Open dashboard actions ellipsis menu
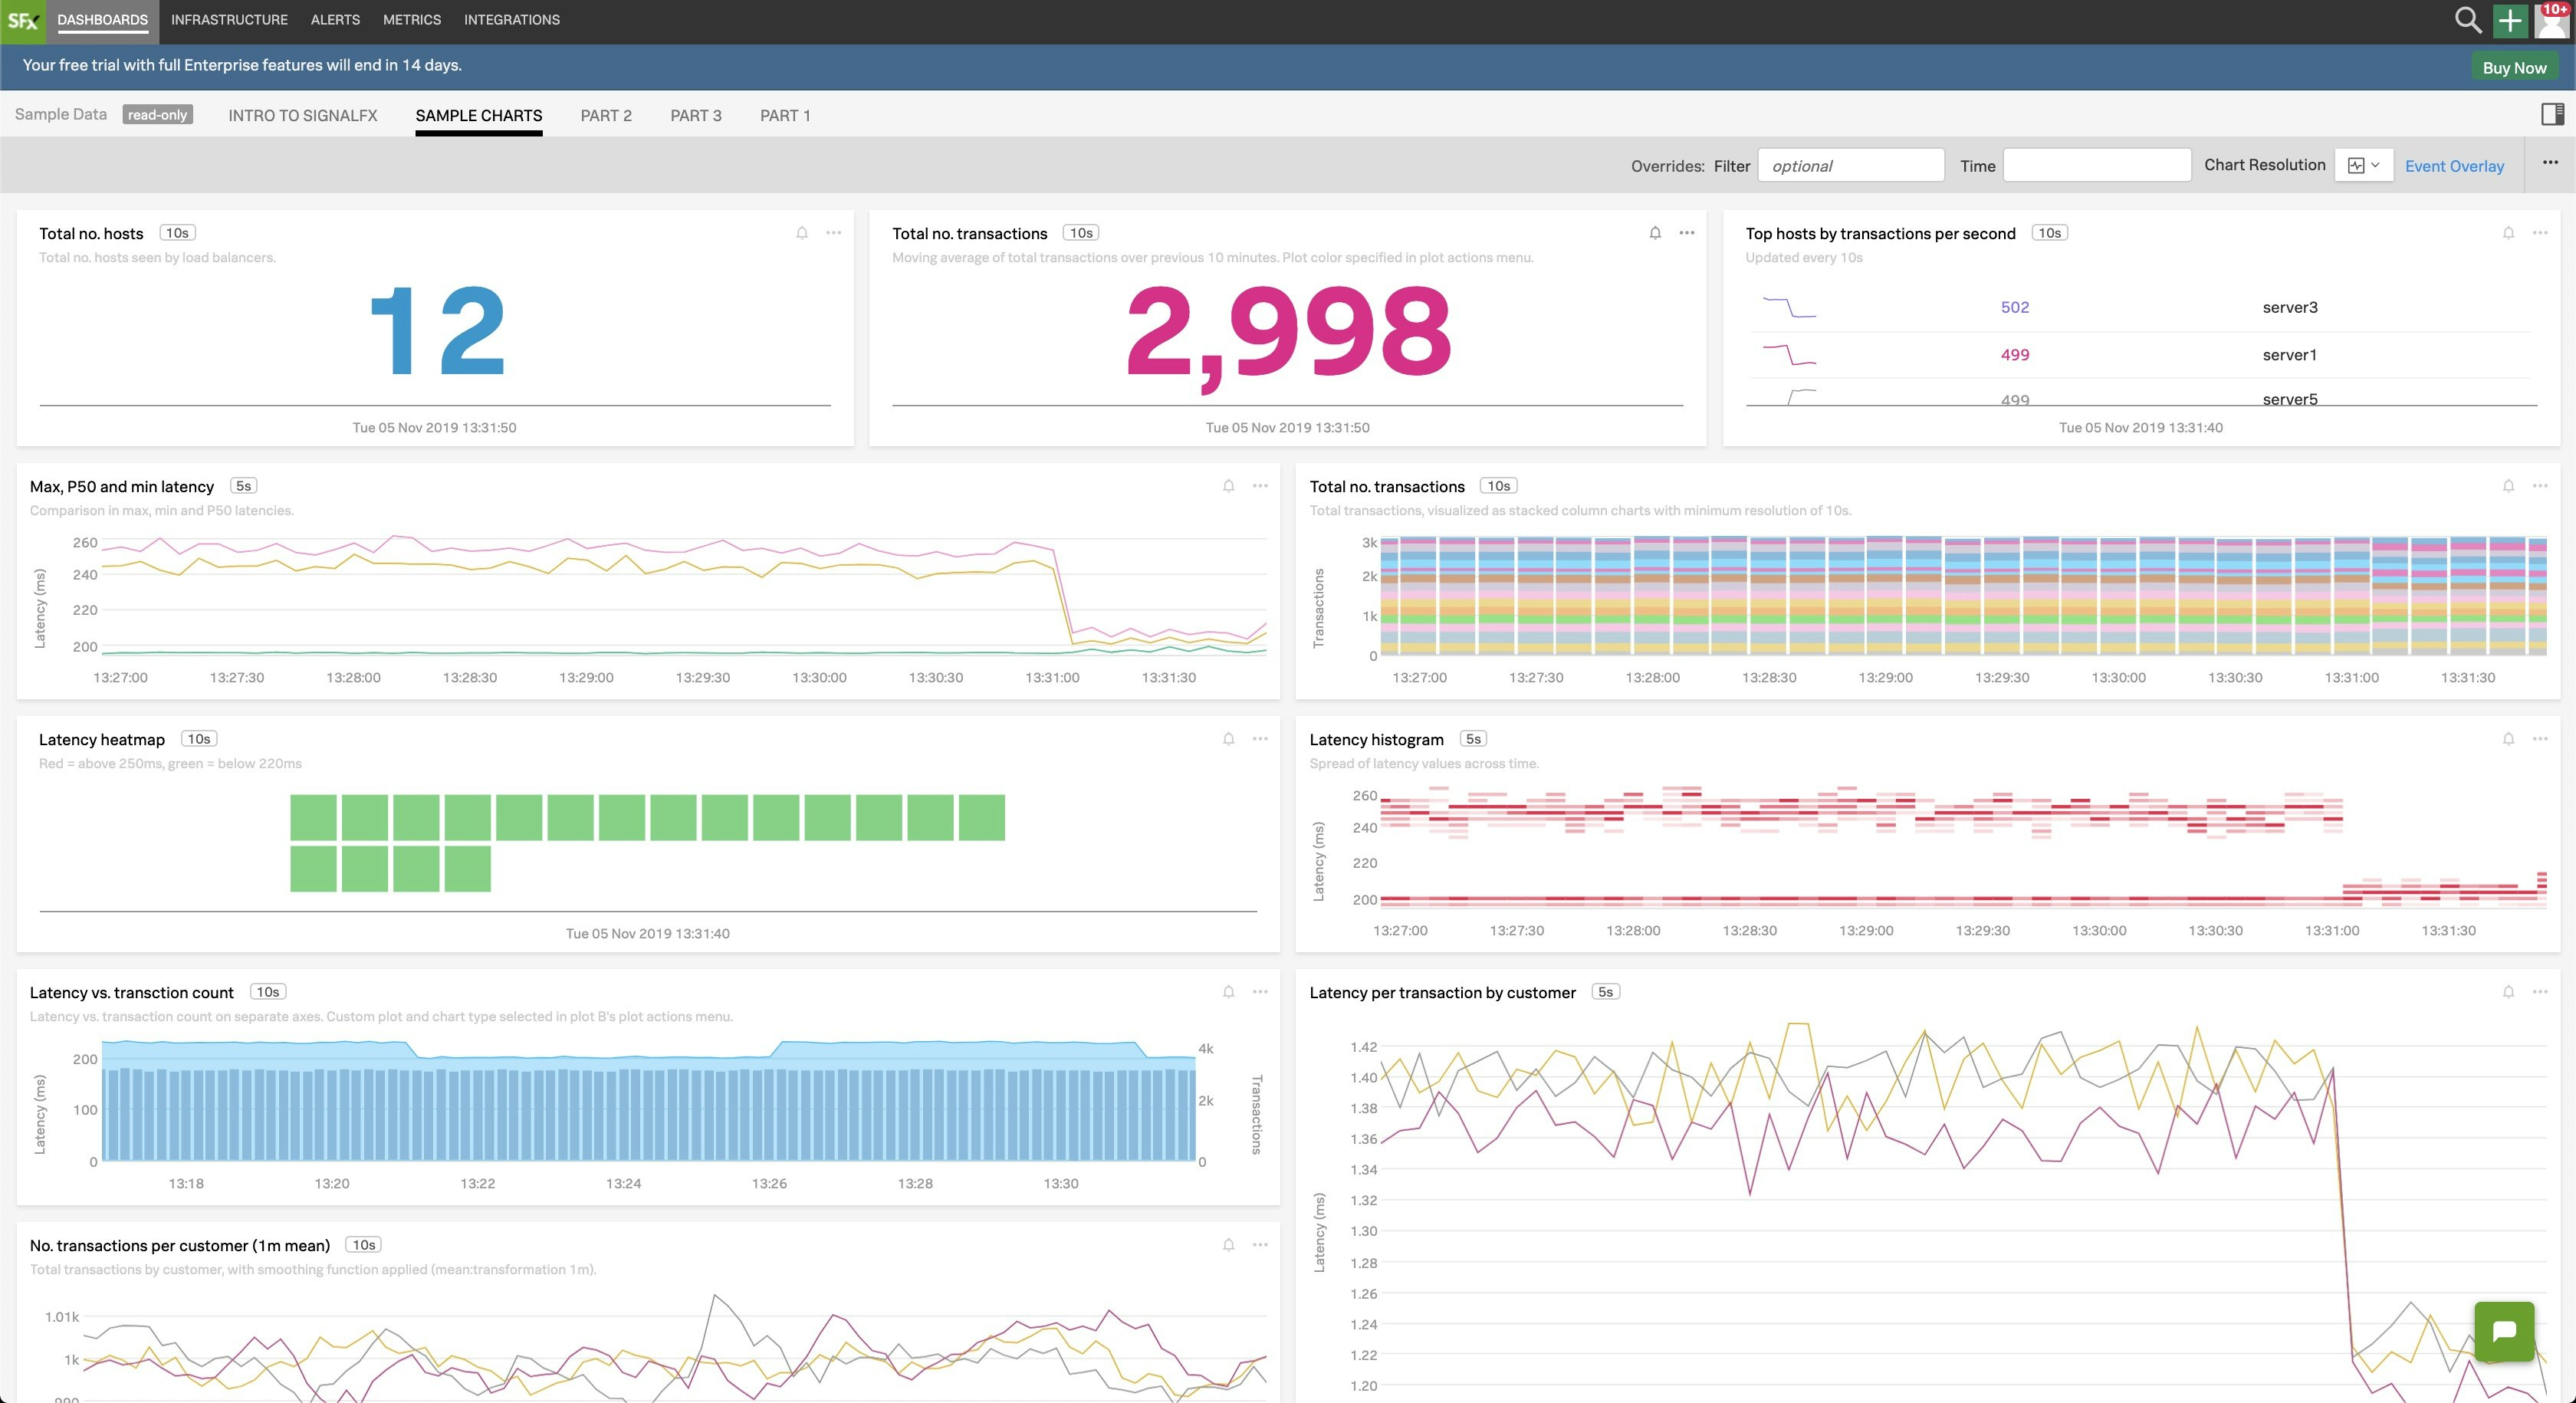Viewport: 2576px width, 1403px height. [2550, 162]
